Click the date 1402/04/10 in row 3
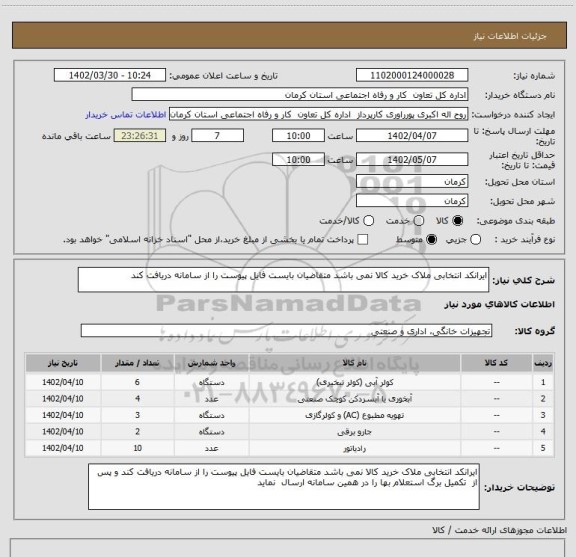 click(63, 415)
